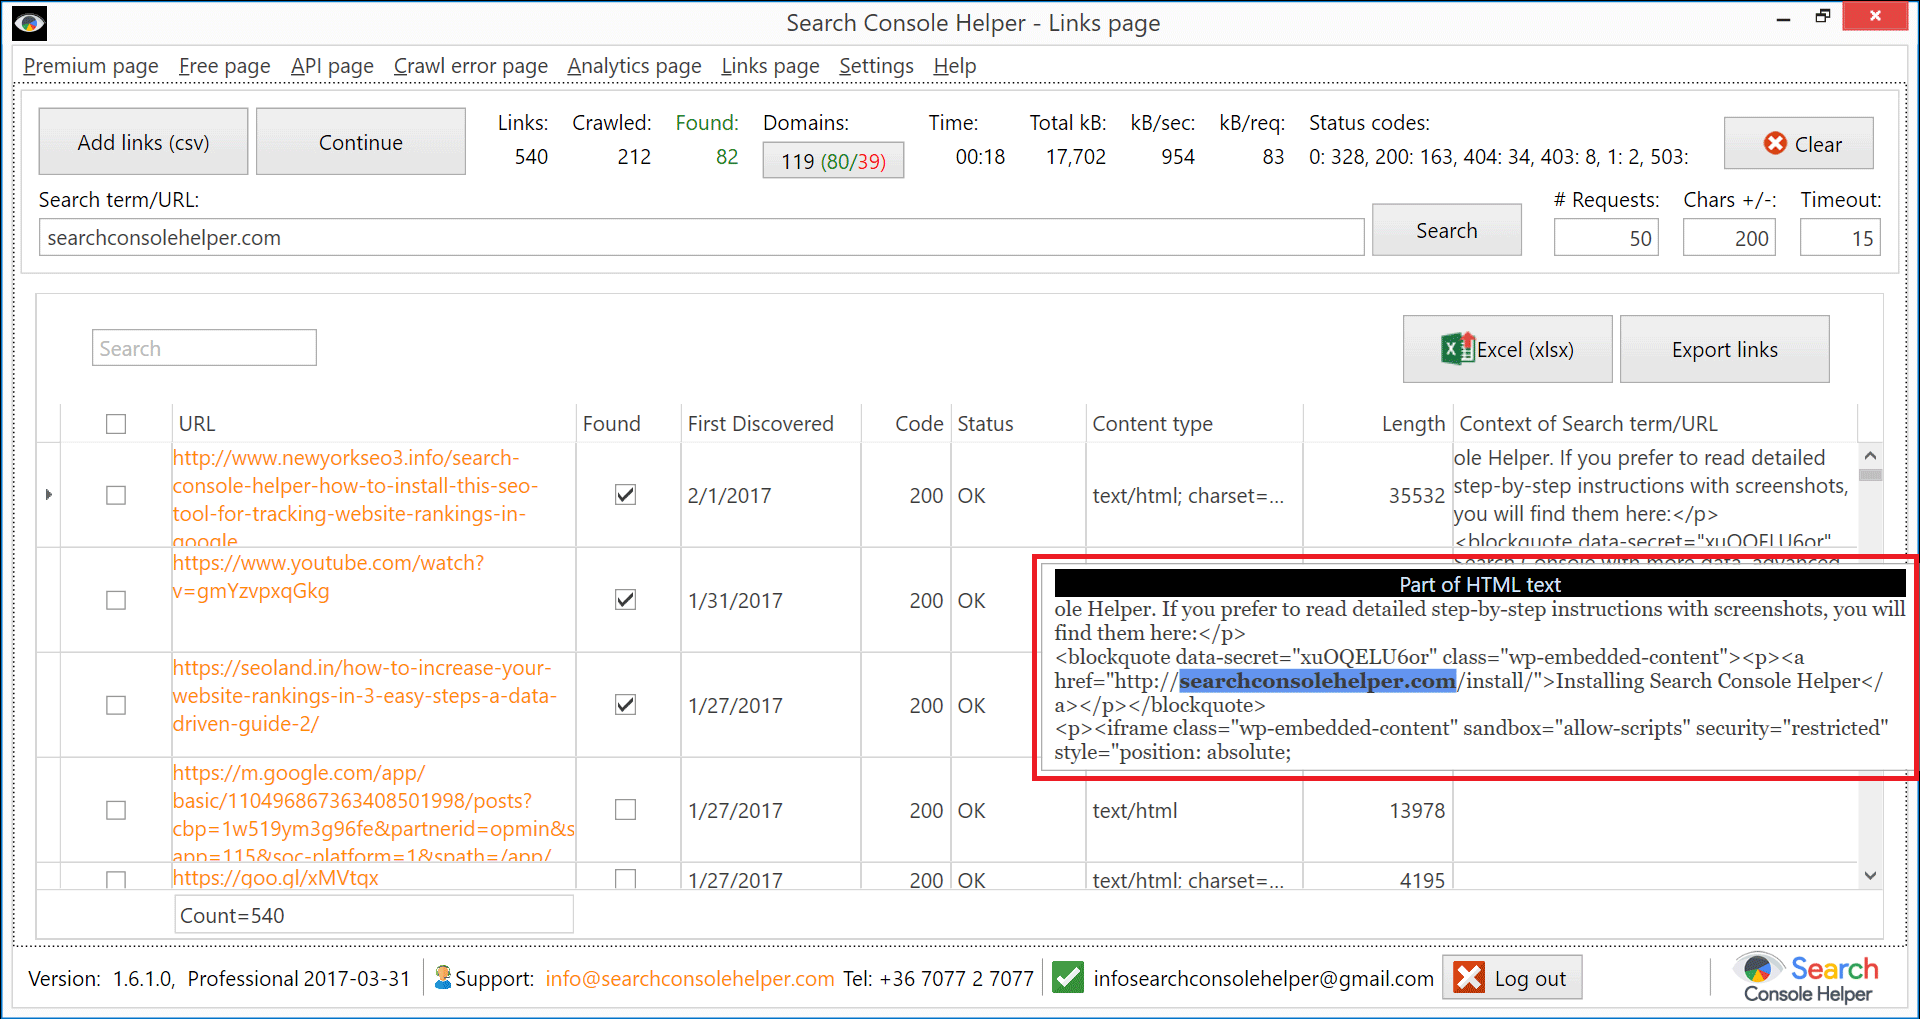Screen dimensions: 1920x1019
Task: Open the Crawl error page menu
Action: tap(470, 66)
